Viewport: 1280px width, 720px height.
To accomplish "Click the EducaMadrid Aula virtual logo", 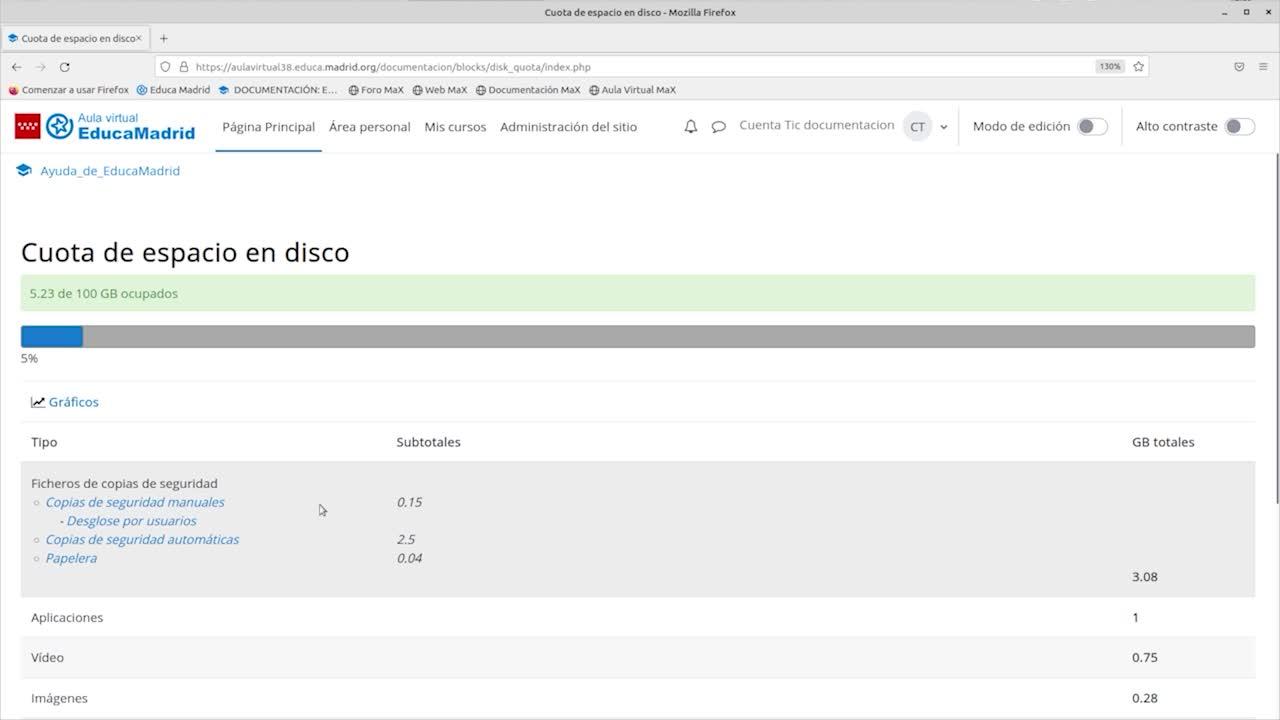I will click(105, 126).
